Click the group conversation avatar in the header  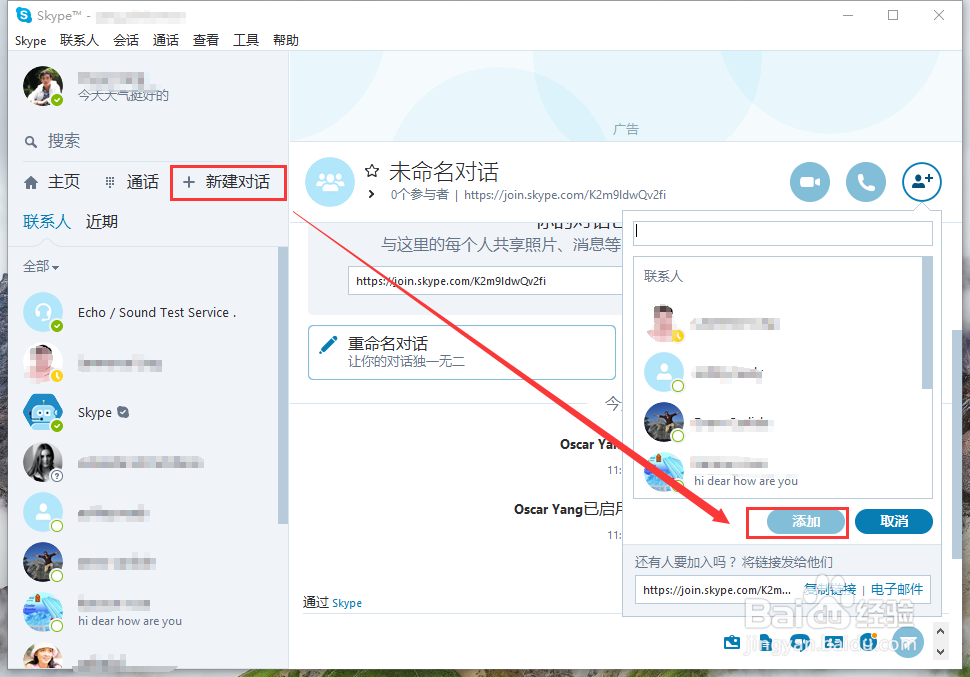click(x=330, y=182)
